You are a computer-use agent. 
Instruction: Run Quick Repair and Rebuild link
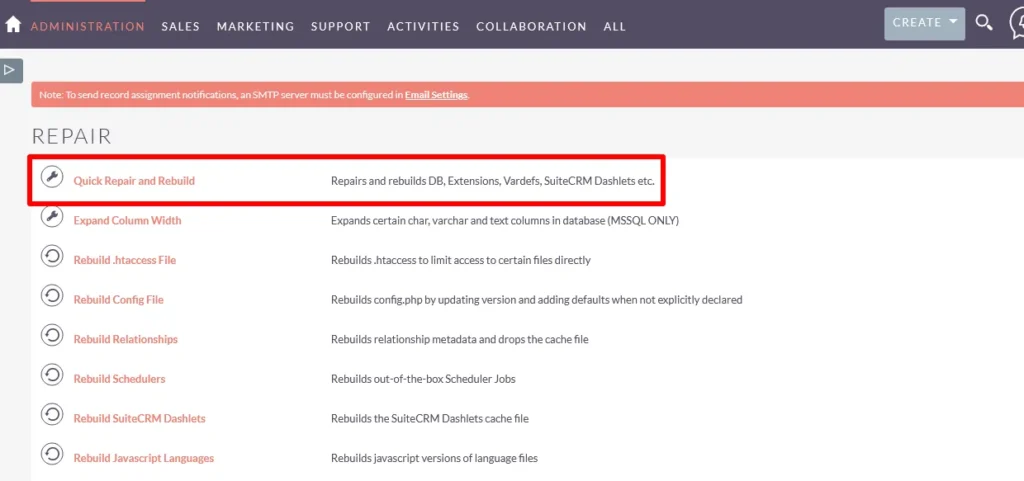click(134, 181)
